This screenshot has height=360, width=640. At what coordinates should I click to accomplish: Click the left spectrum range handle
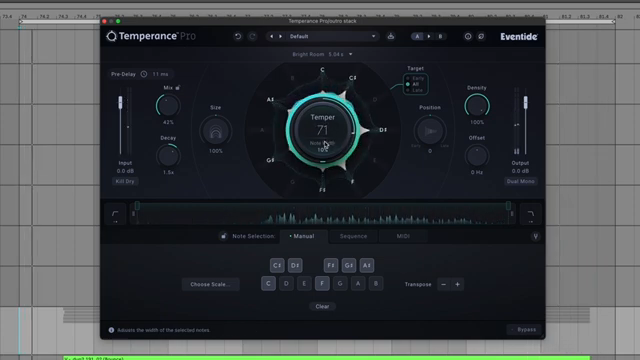(137, 206)
